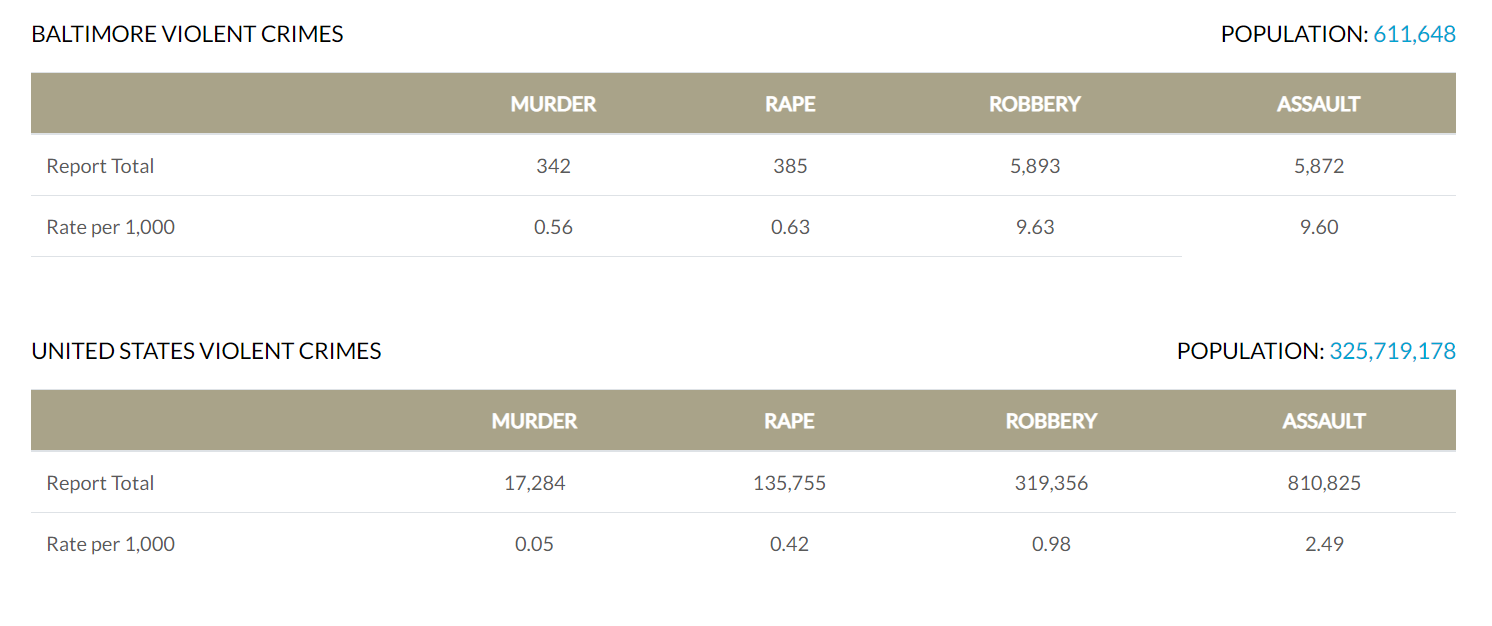
Task: Click Baltimore rape rate value 0.63
Action: point(790,227)
